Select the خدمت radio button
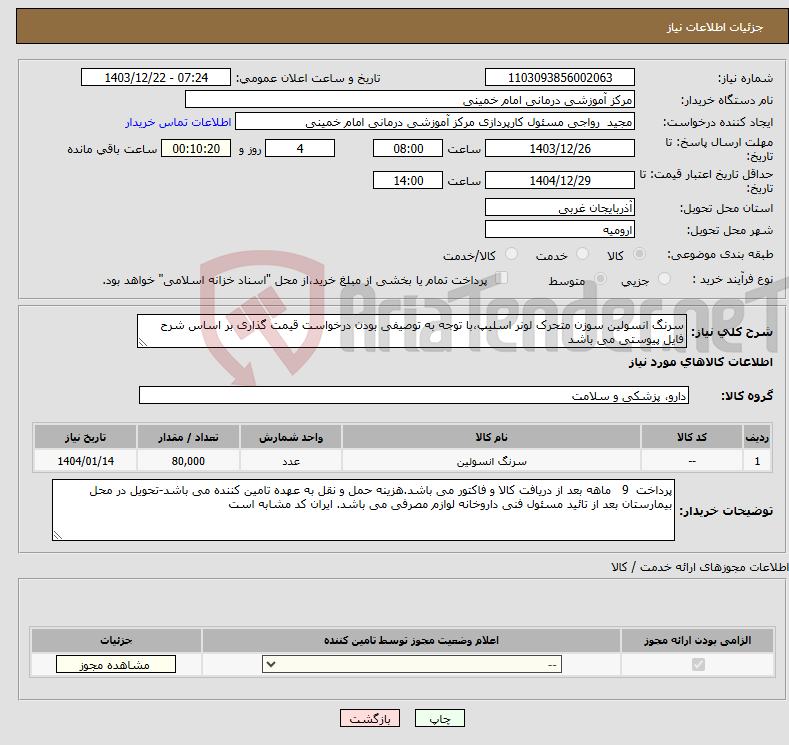This screenshot has height=745, width=789. click(582, 254)
